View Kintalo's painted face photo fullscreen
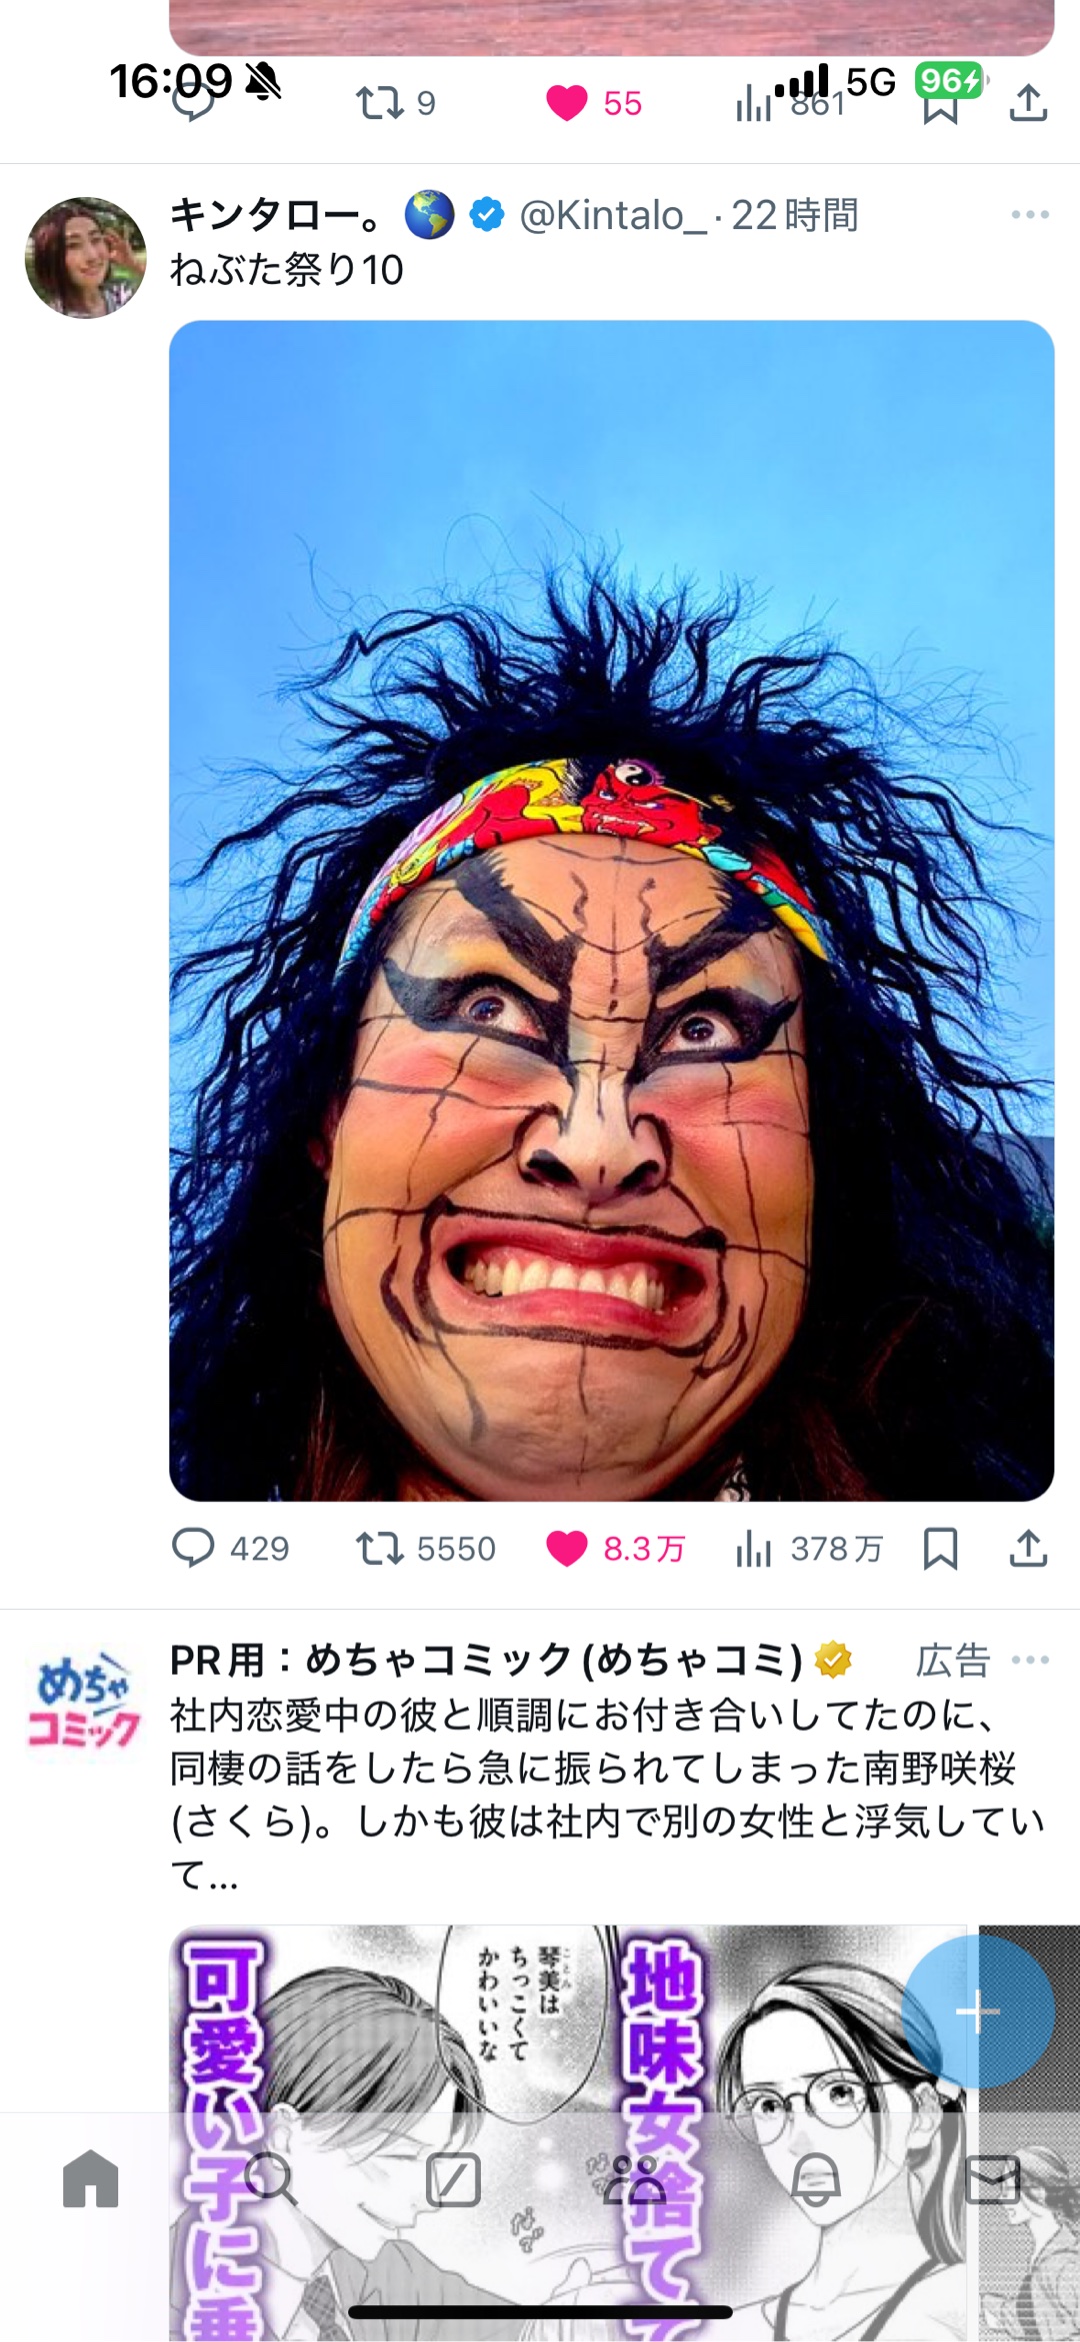The image size is (1080, 2342). [611, 910]
